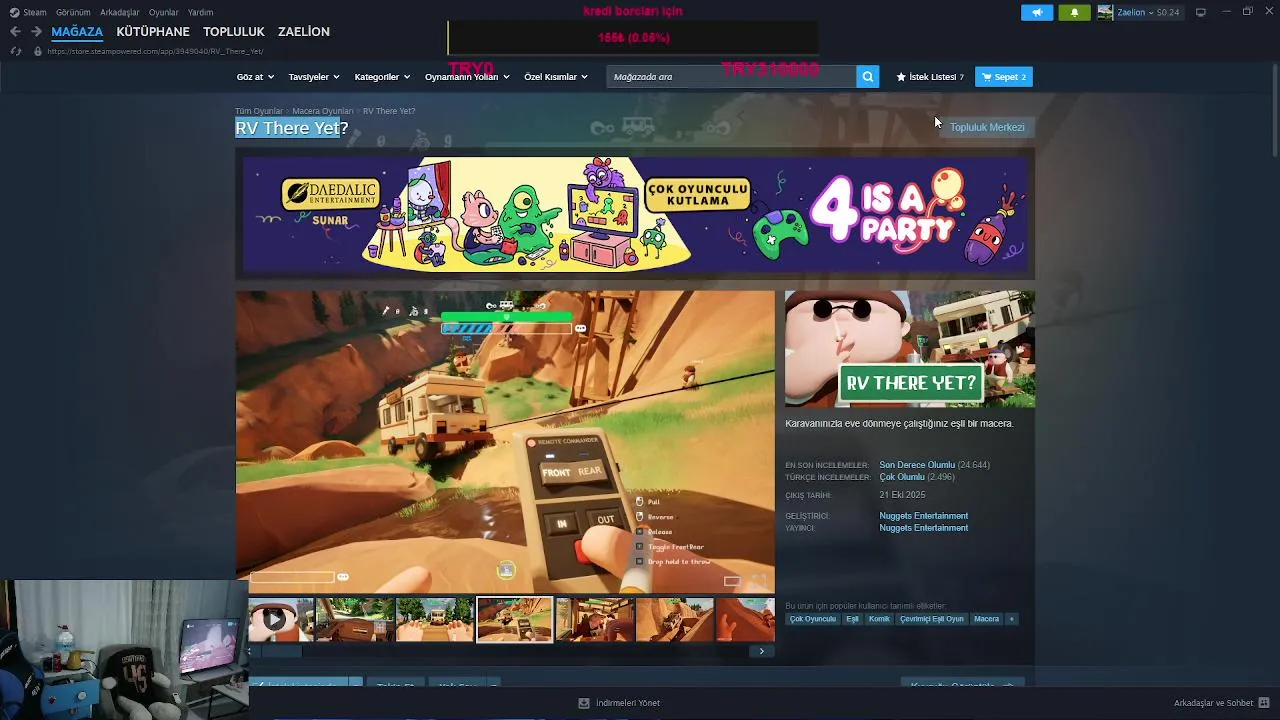
Task: Enter Big Picture mode via monitor icon
Action: coord(1201,12)
